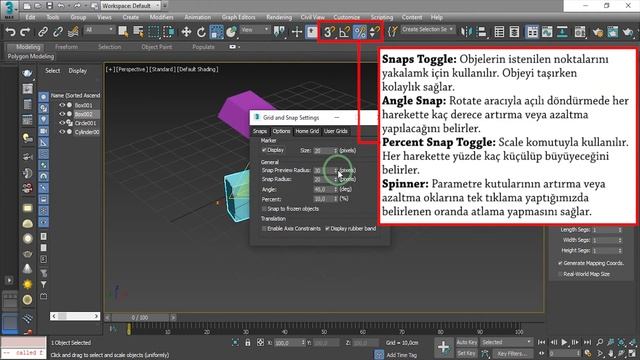
Task: Click the Auto Key button
Action: [x=467, y=342]
